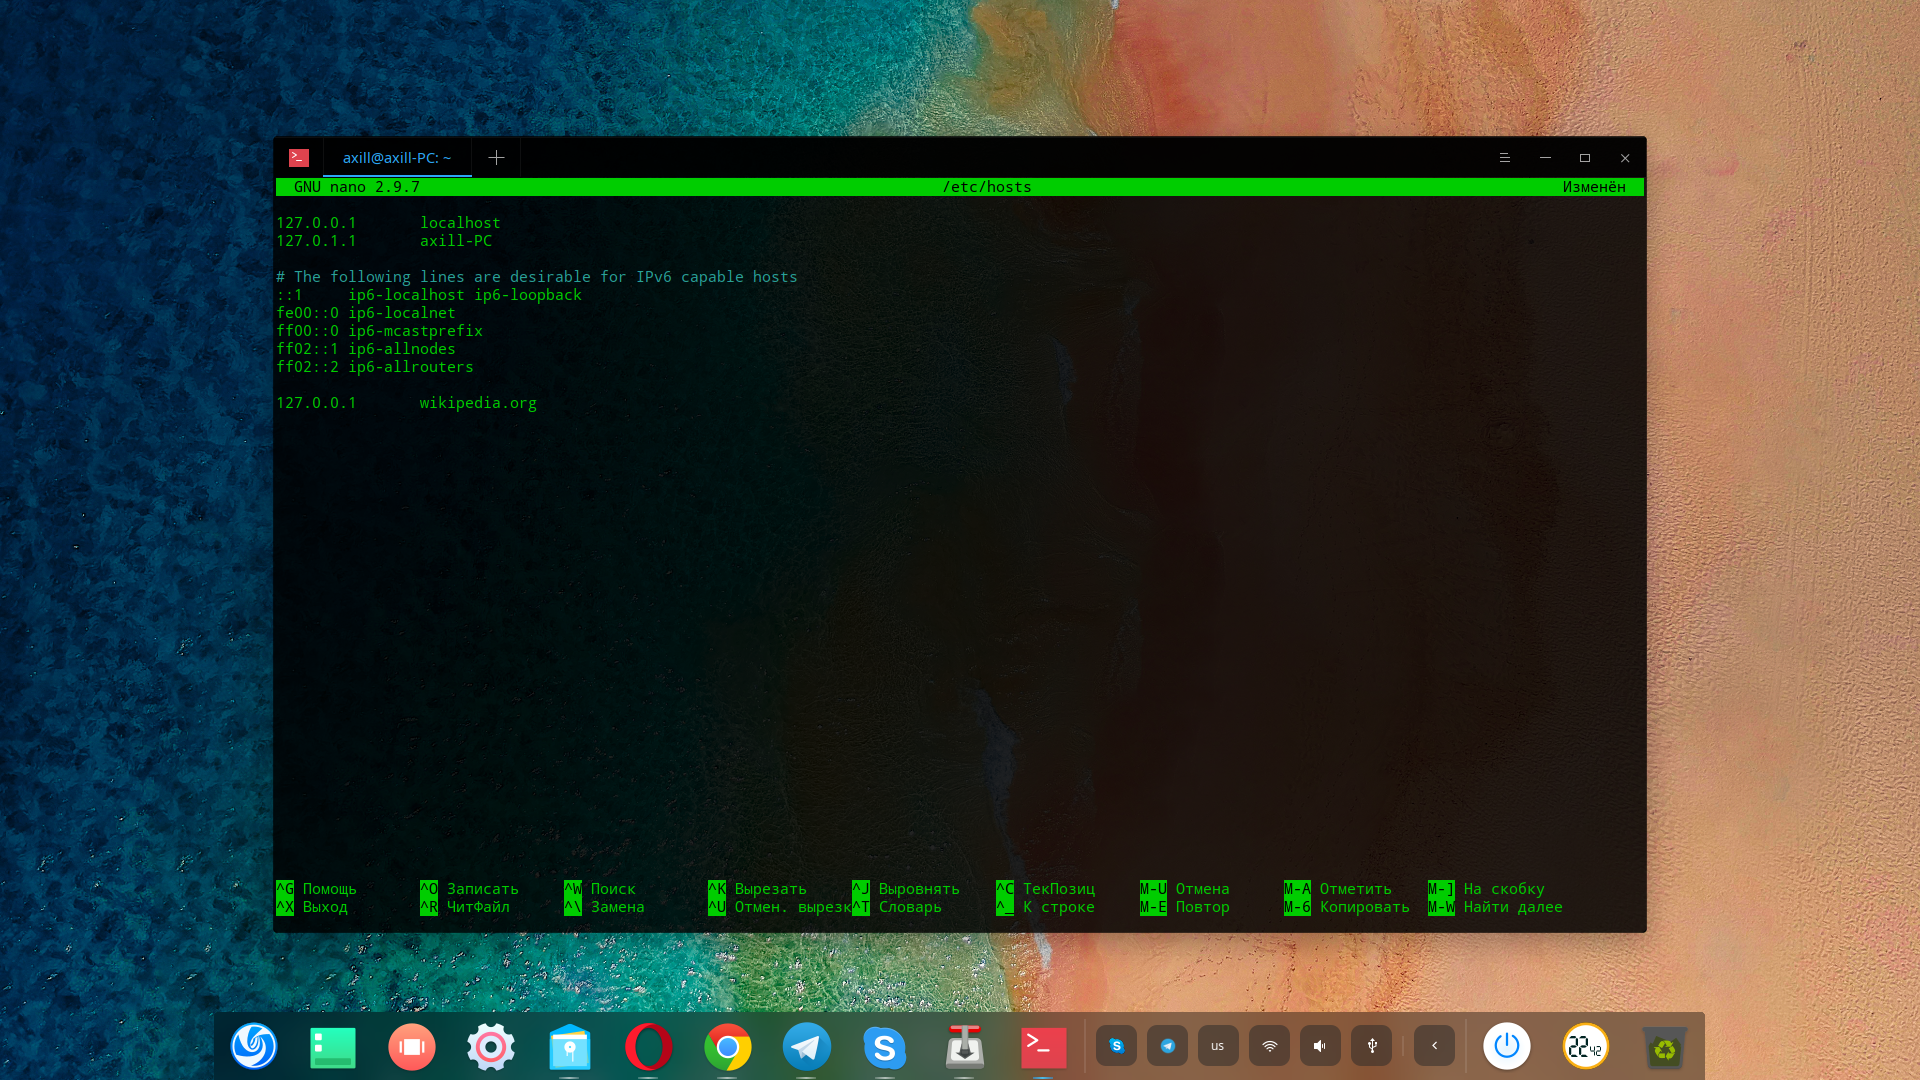The height and width of the screenshot is (1080, 1920).
Task: Open the volume control tray icon
Action: pos(1320,1046)
